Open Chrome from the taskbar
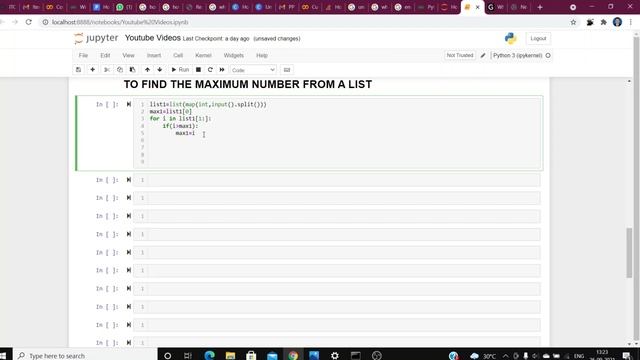The height and width of the screenshot is (360, 640). click(293, 356)
